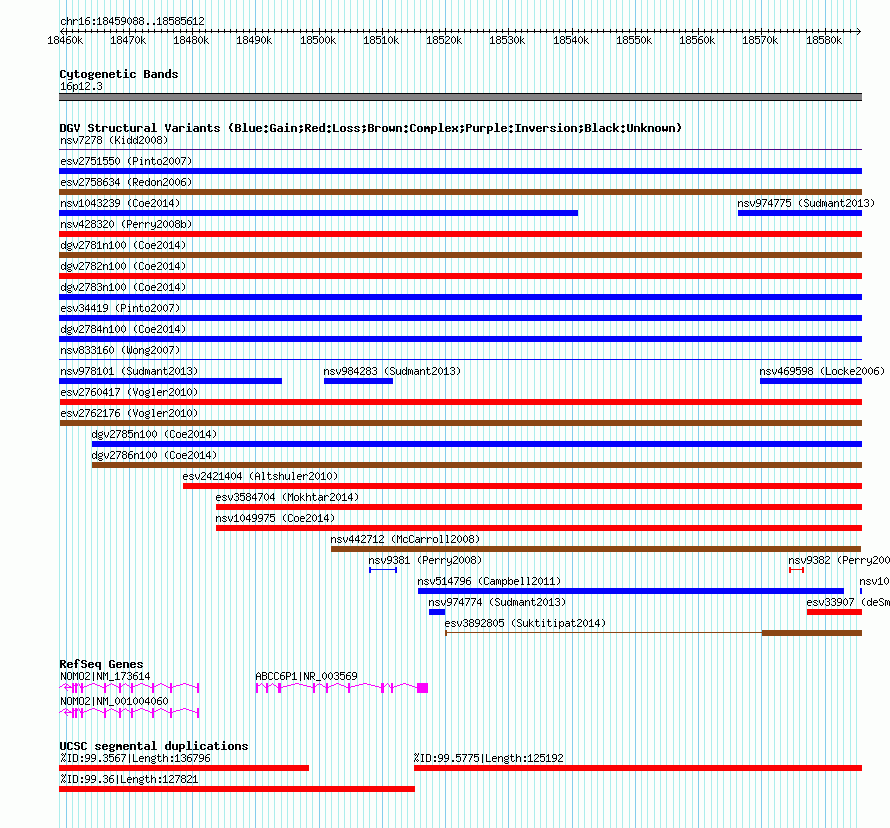Click the nsv514796 (Campbell2011) blue bar

click(631, 591)
